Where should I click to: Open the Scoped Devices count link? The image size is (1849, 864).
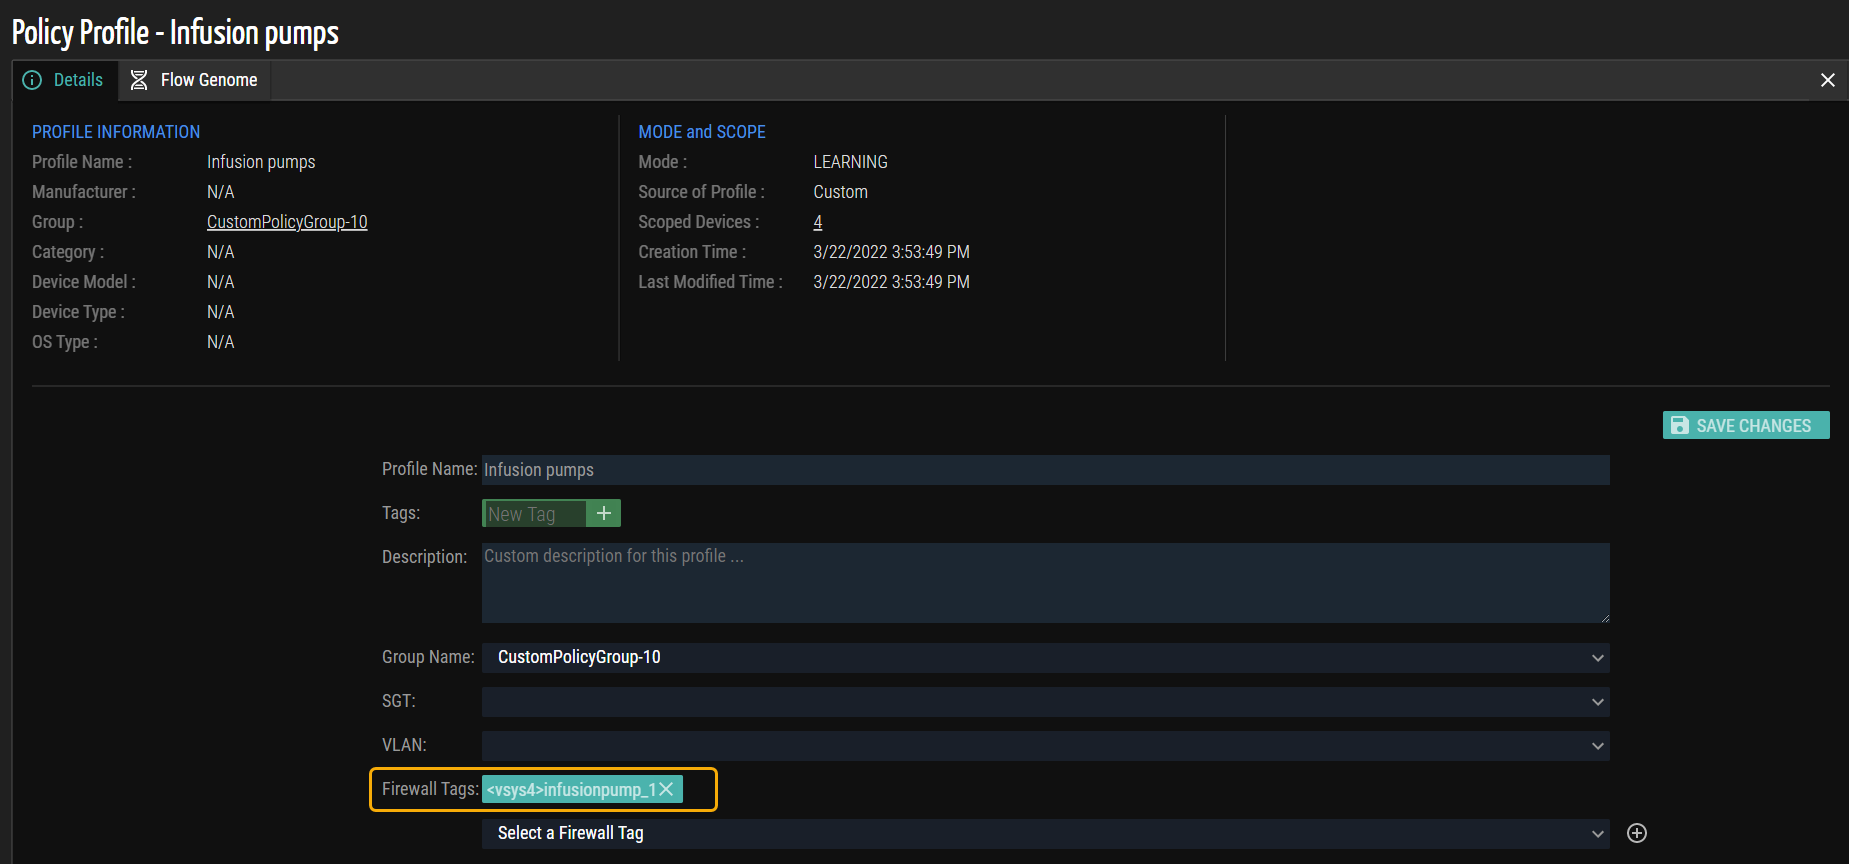click(817, 222)
